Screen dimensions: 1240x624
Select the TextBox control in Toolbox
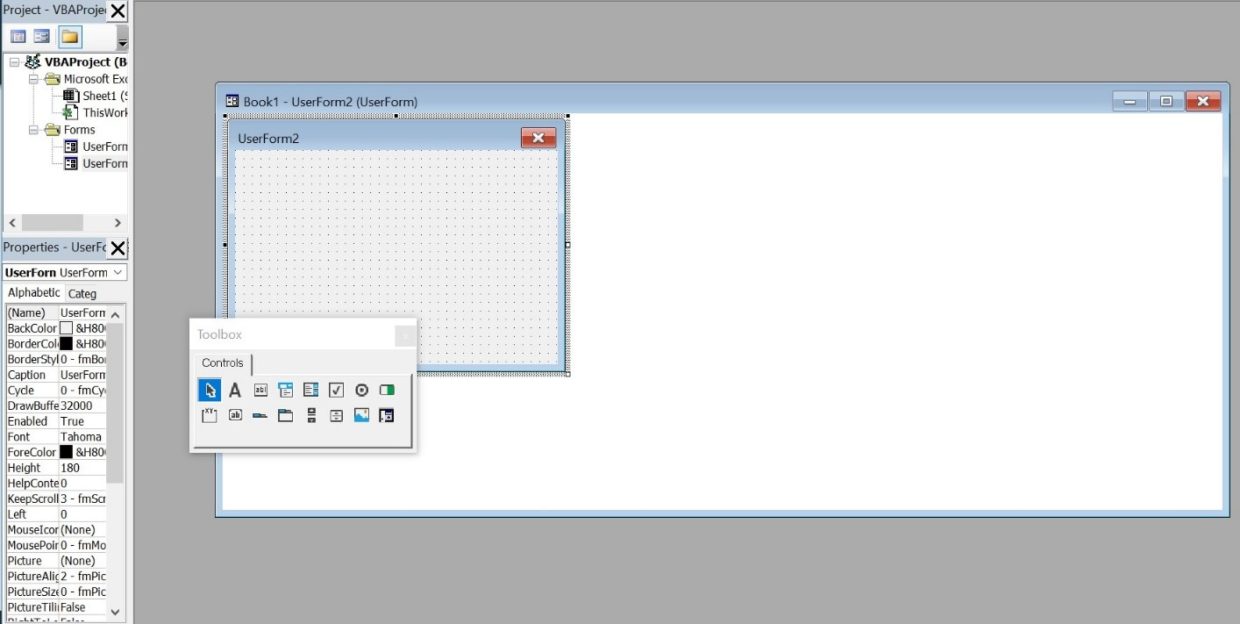(260, 390)
